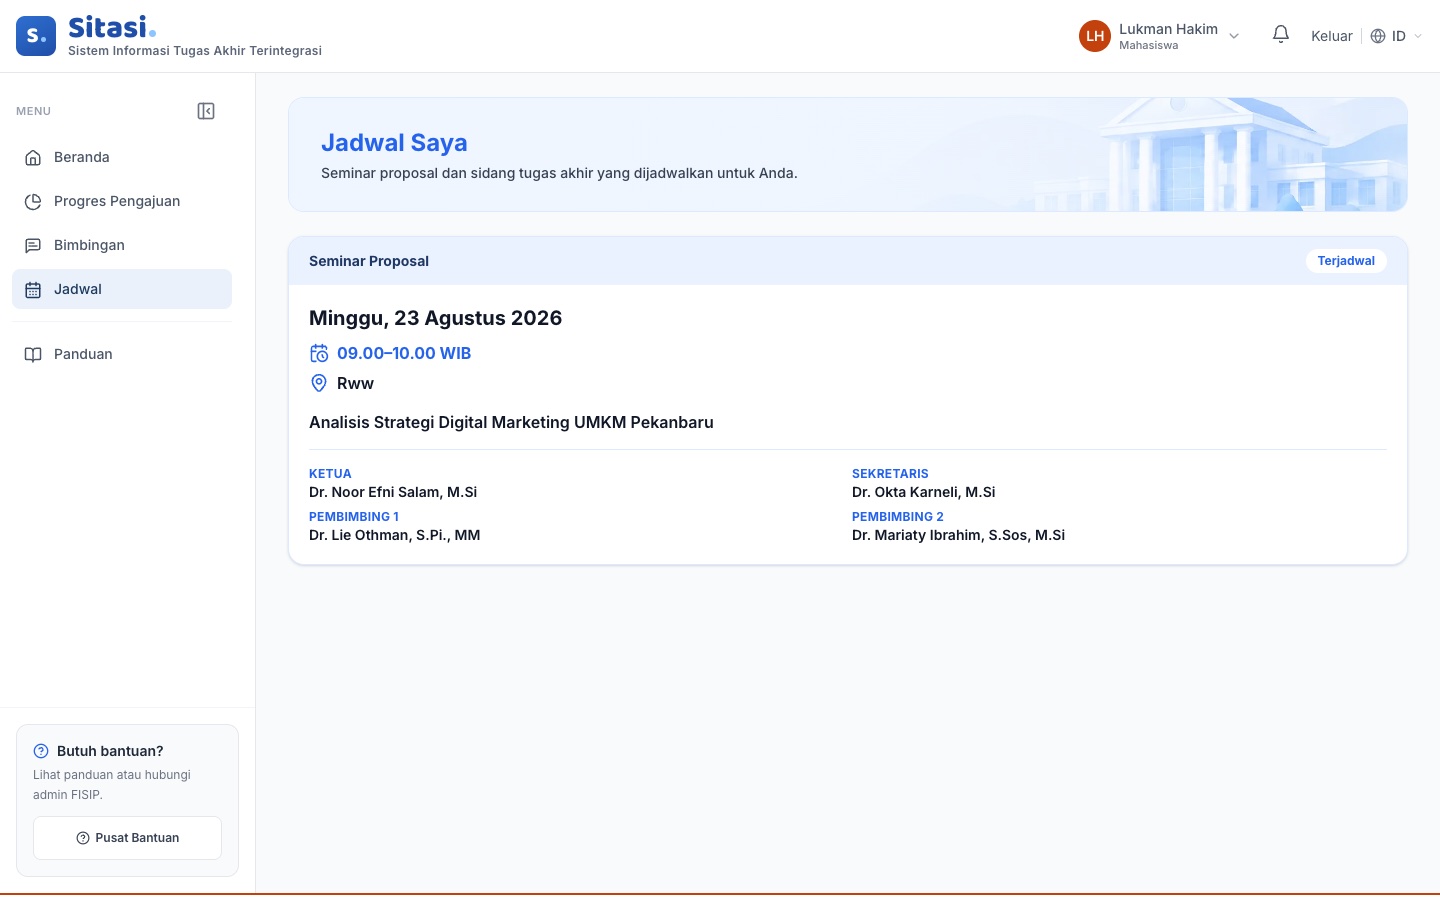Click the Keluar logout link
This screenshot has width=1440, height=900.
(1332, 36)
